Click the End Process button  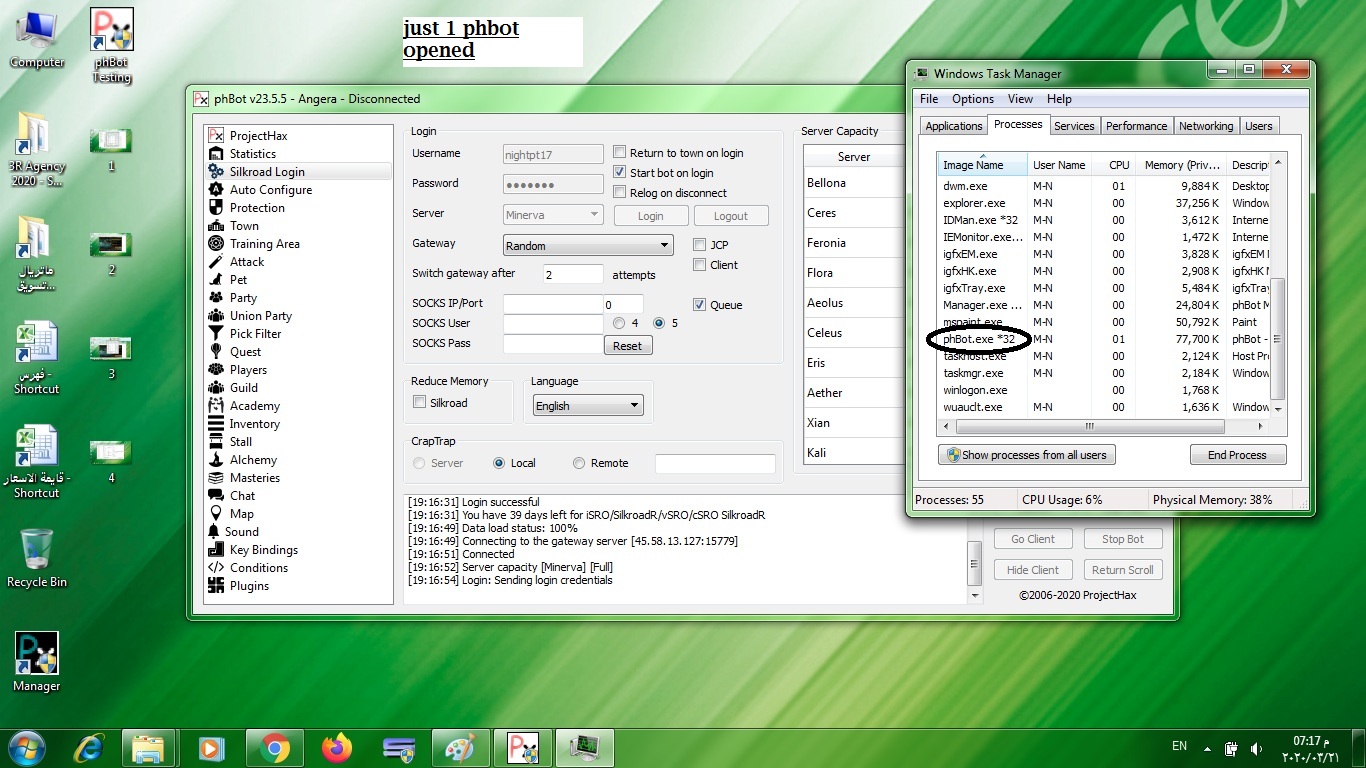point(1237,455)
